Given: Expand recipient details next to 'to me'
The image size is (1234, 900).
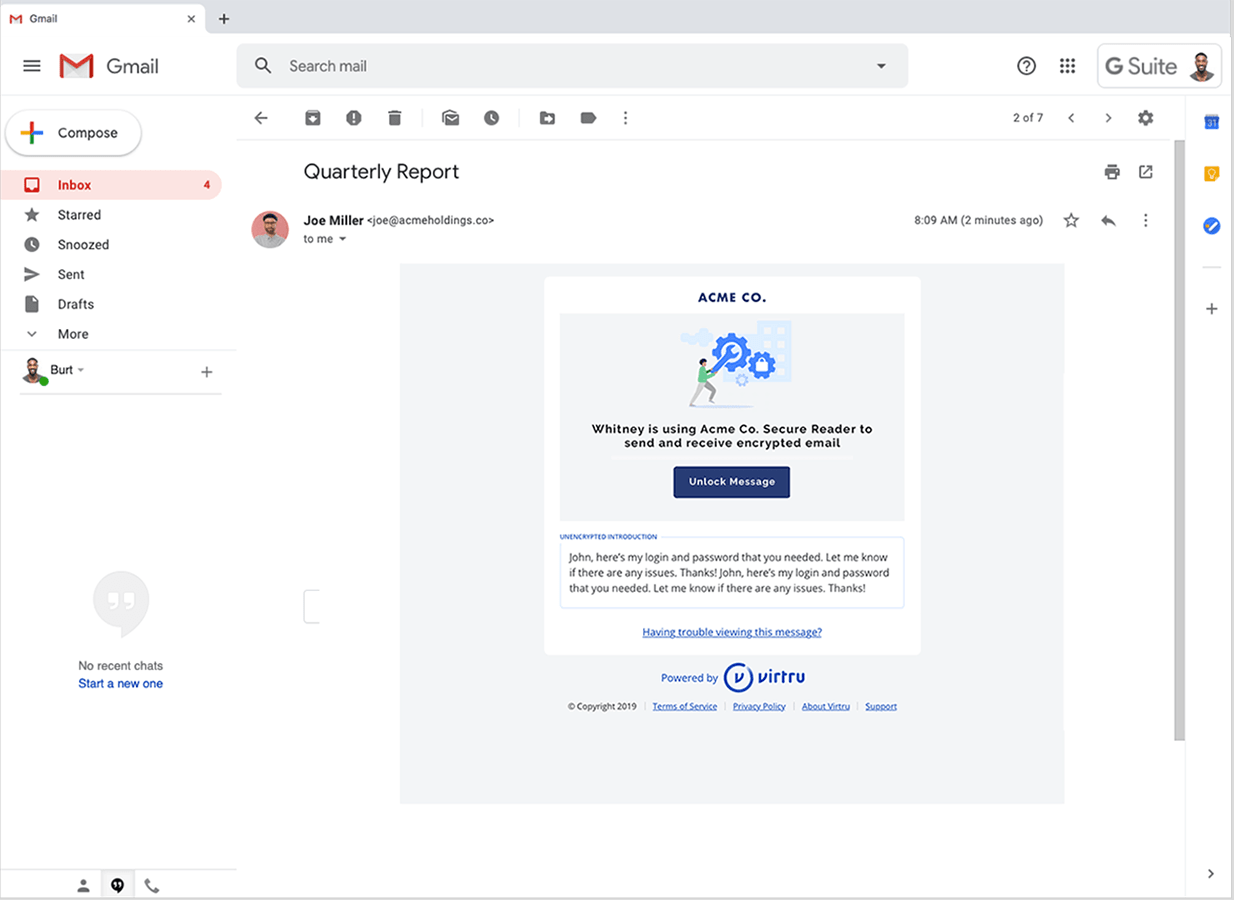Looking at the screenshot, I should tap(342, 239).
